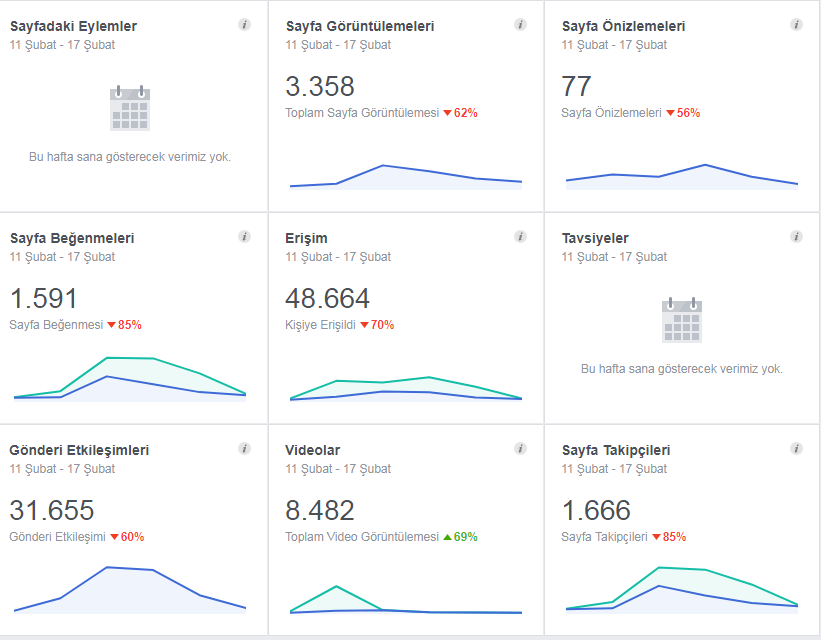Click info icon on Sayfadaki Eylemler card
Image resolution: width=824 pixels, height=640 pixels.
244,25
